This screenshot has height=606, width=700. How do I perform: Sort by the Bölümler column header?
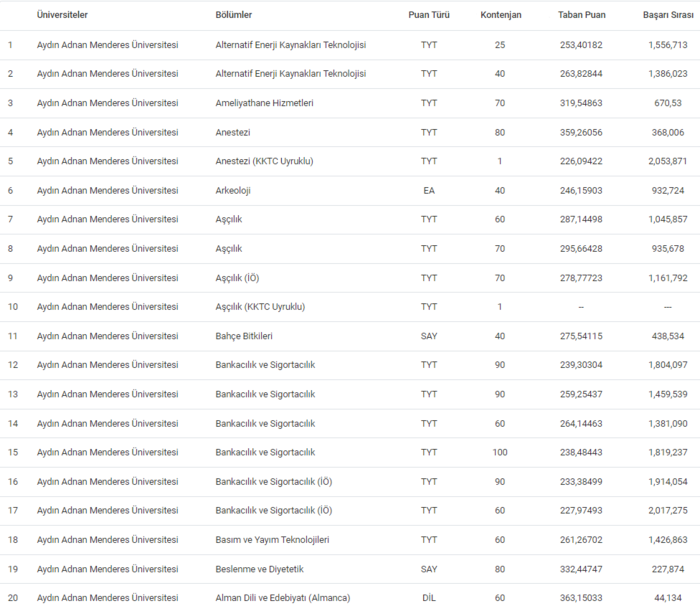(x=234, y=15)
